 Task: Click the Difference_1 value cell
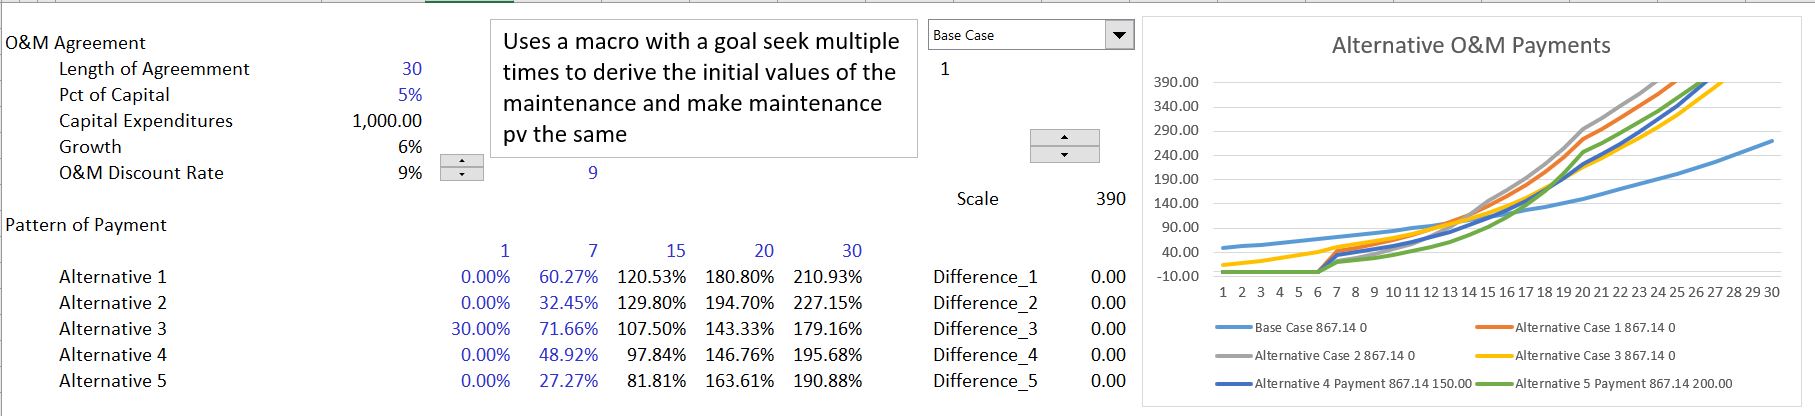(x=1108, y=277)
